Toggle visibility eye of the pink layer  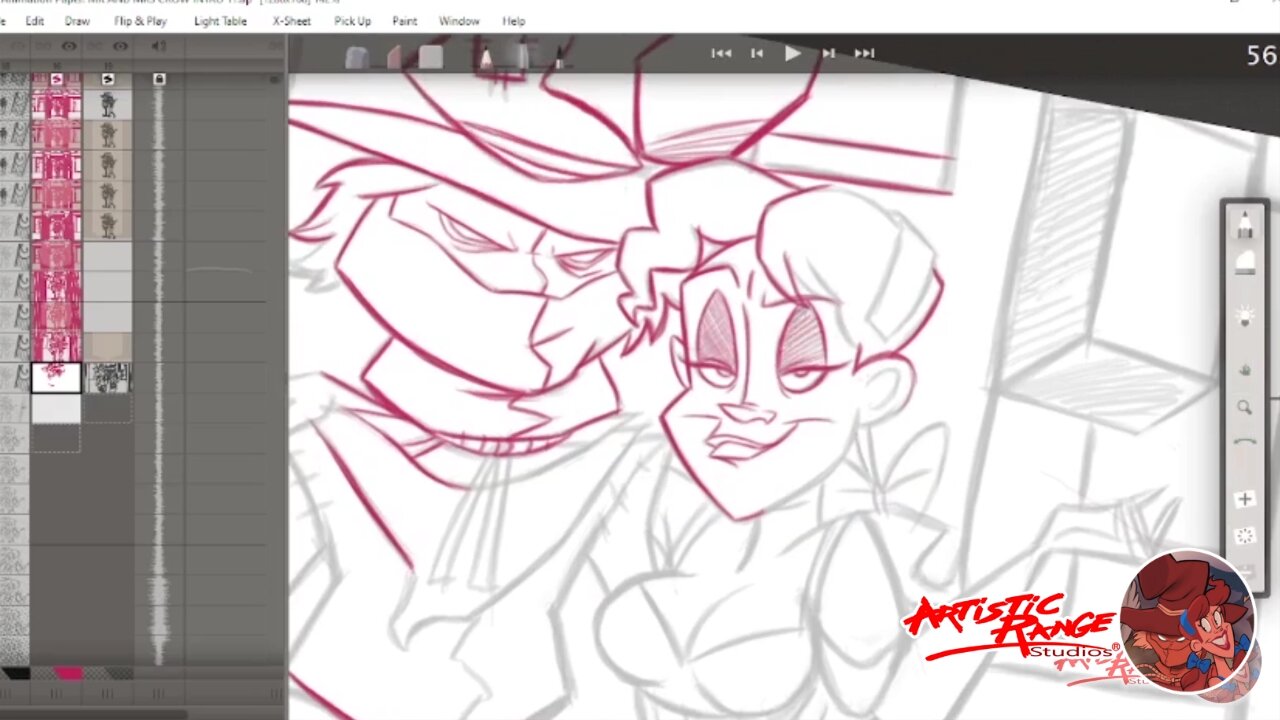tap(69, 47)
